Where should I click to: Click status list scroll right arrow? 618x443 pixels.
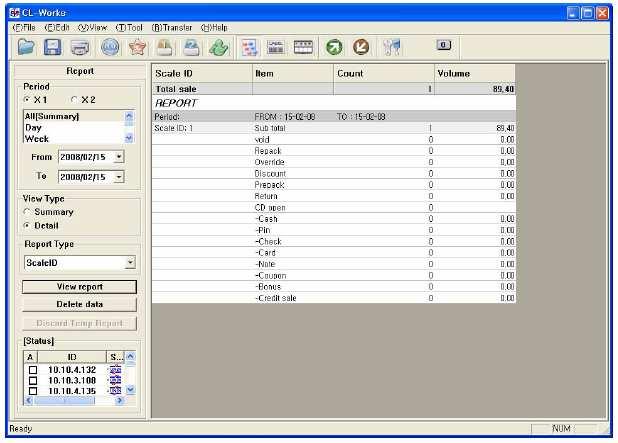coord(119,400)
